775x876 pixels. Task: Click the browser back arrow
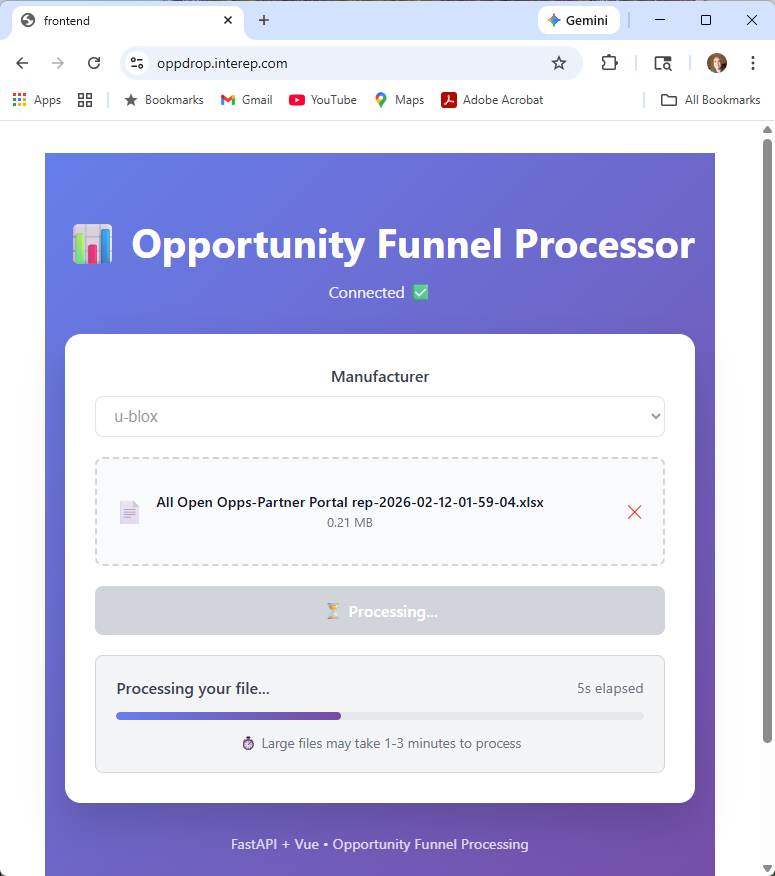[x=22, y=63]
